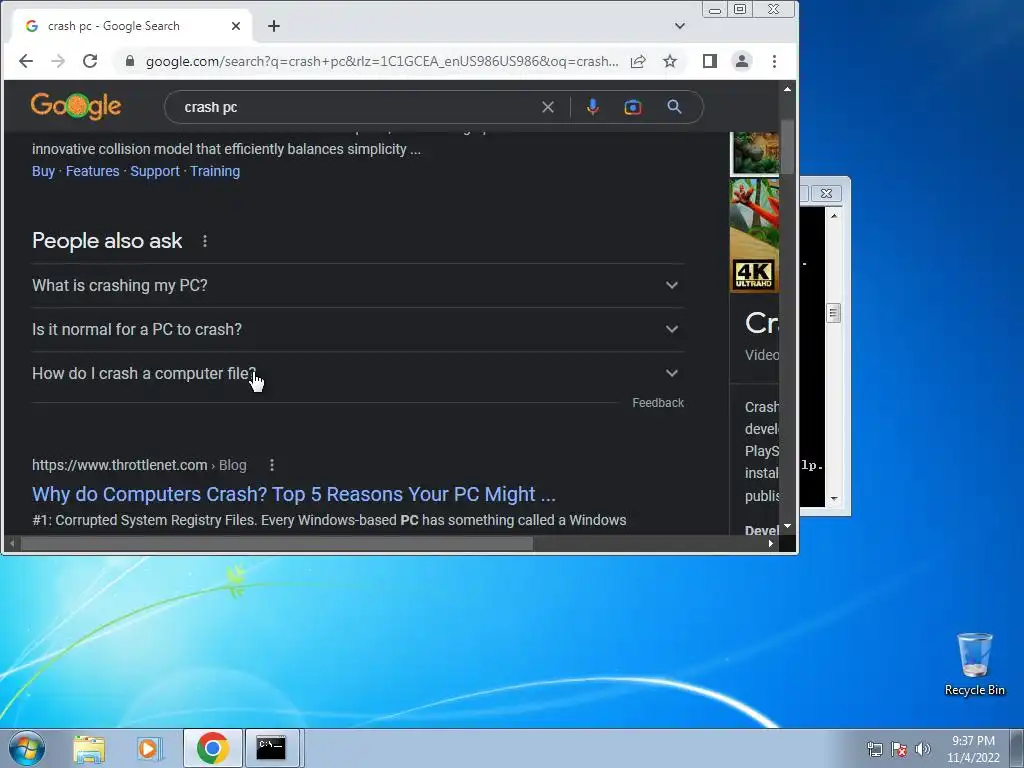The width and height of the screenshot is (1024, 768).
Task: Share this page via the share icon
Action: [x=638, y=61]
